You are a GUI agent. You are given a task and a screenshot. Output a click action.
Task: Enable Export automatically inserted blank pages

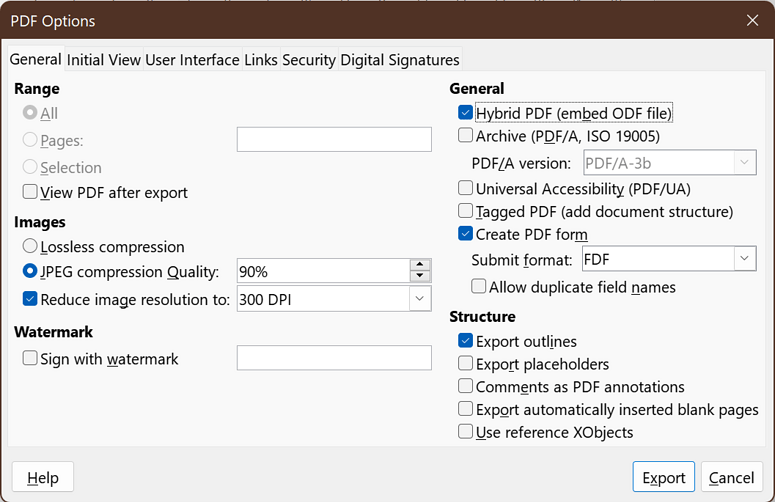[x=466, y=409]
